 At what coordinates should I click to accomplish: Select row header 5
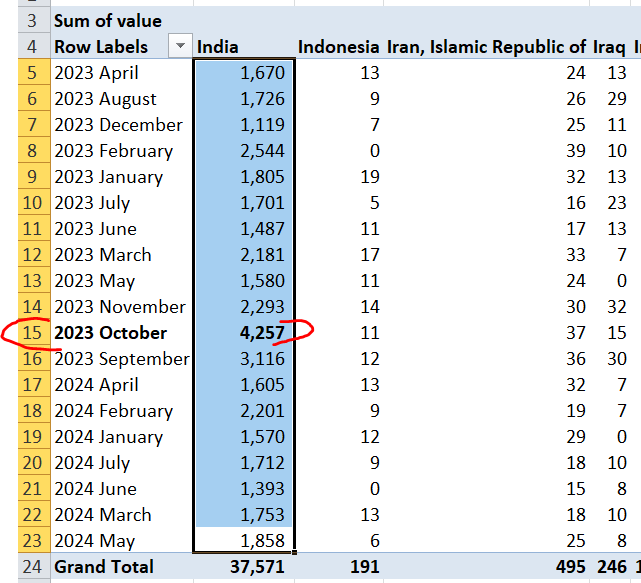(34, 73)
